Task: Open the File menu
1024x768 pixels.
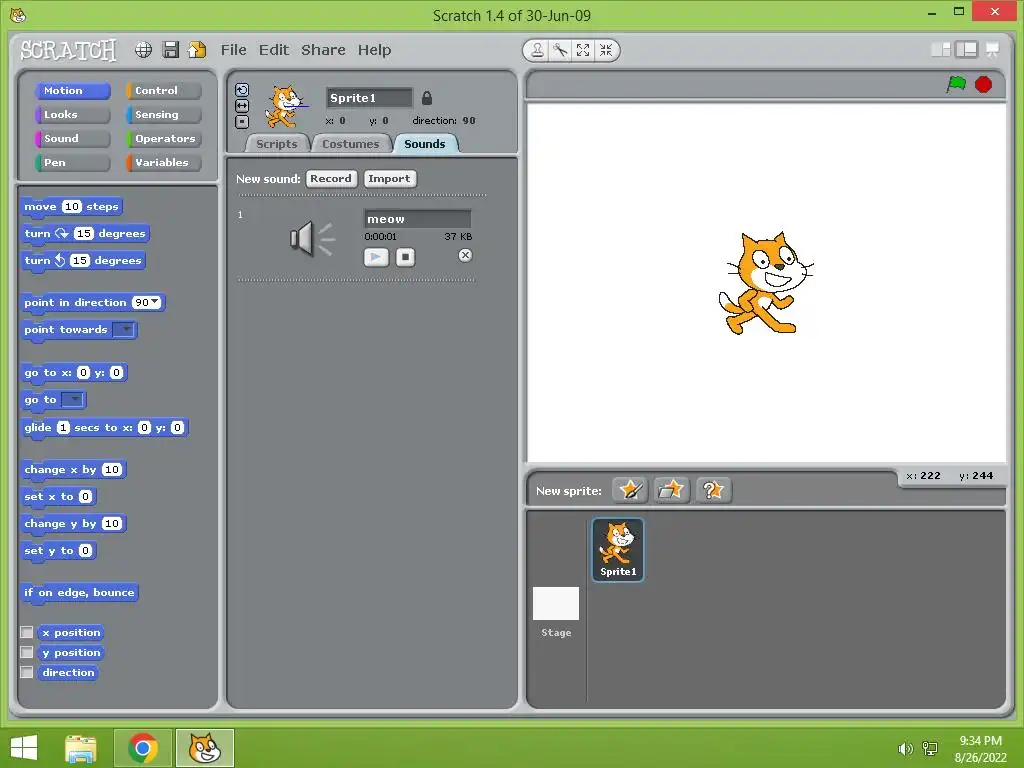Action: click(233, 50)
